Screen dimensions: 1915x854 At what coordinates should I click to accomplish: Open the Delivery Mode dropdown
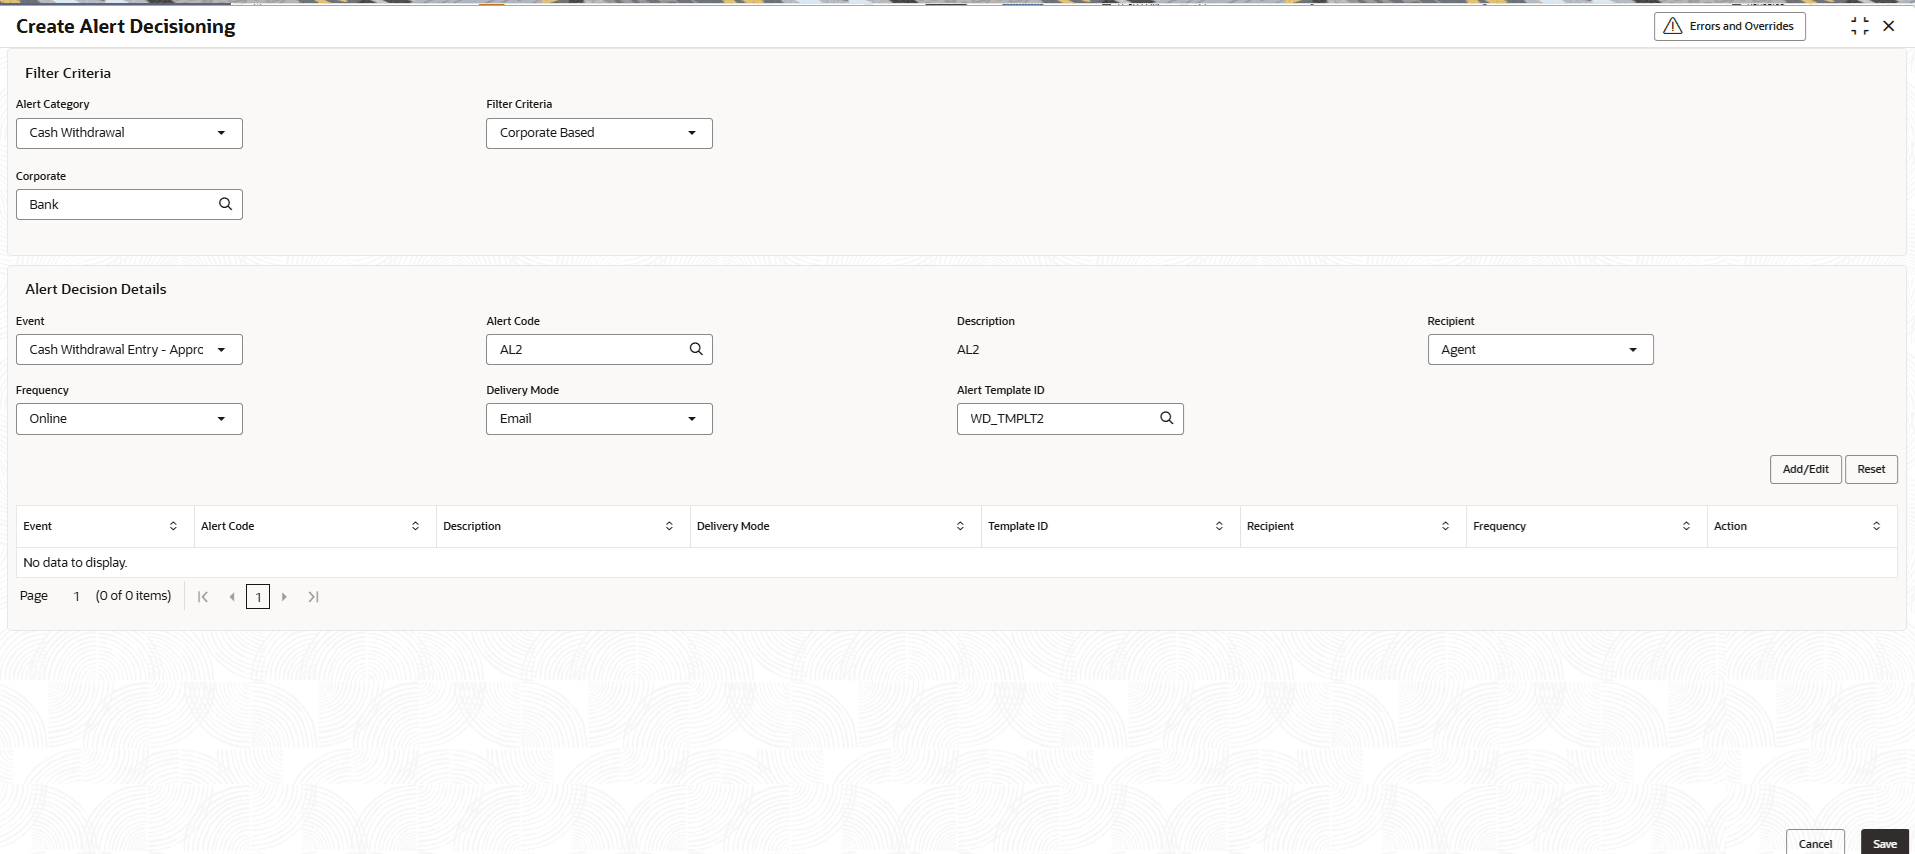(x=599, y=419)
